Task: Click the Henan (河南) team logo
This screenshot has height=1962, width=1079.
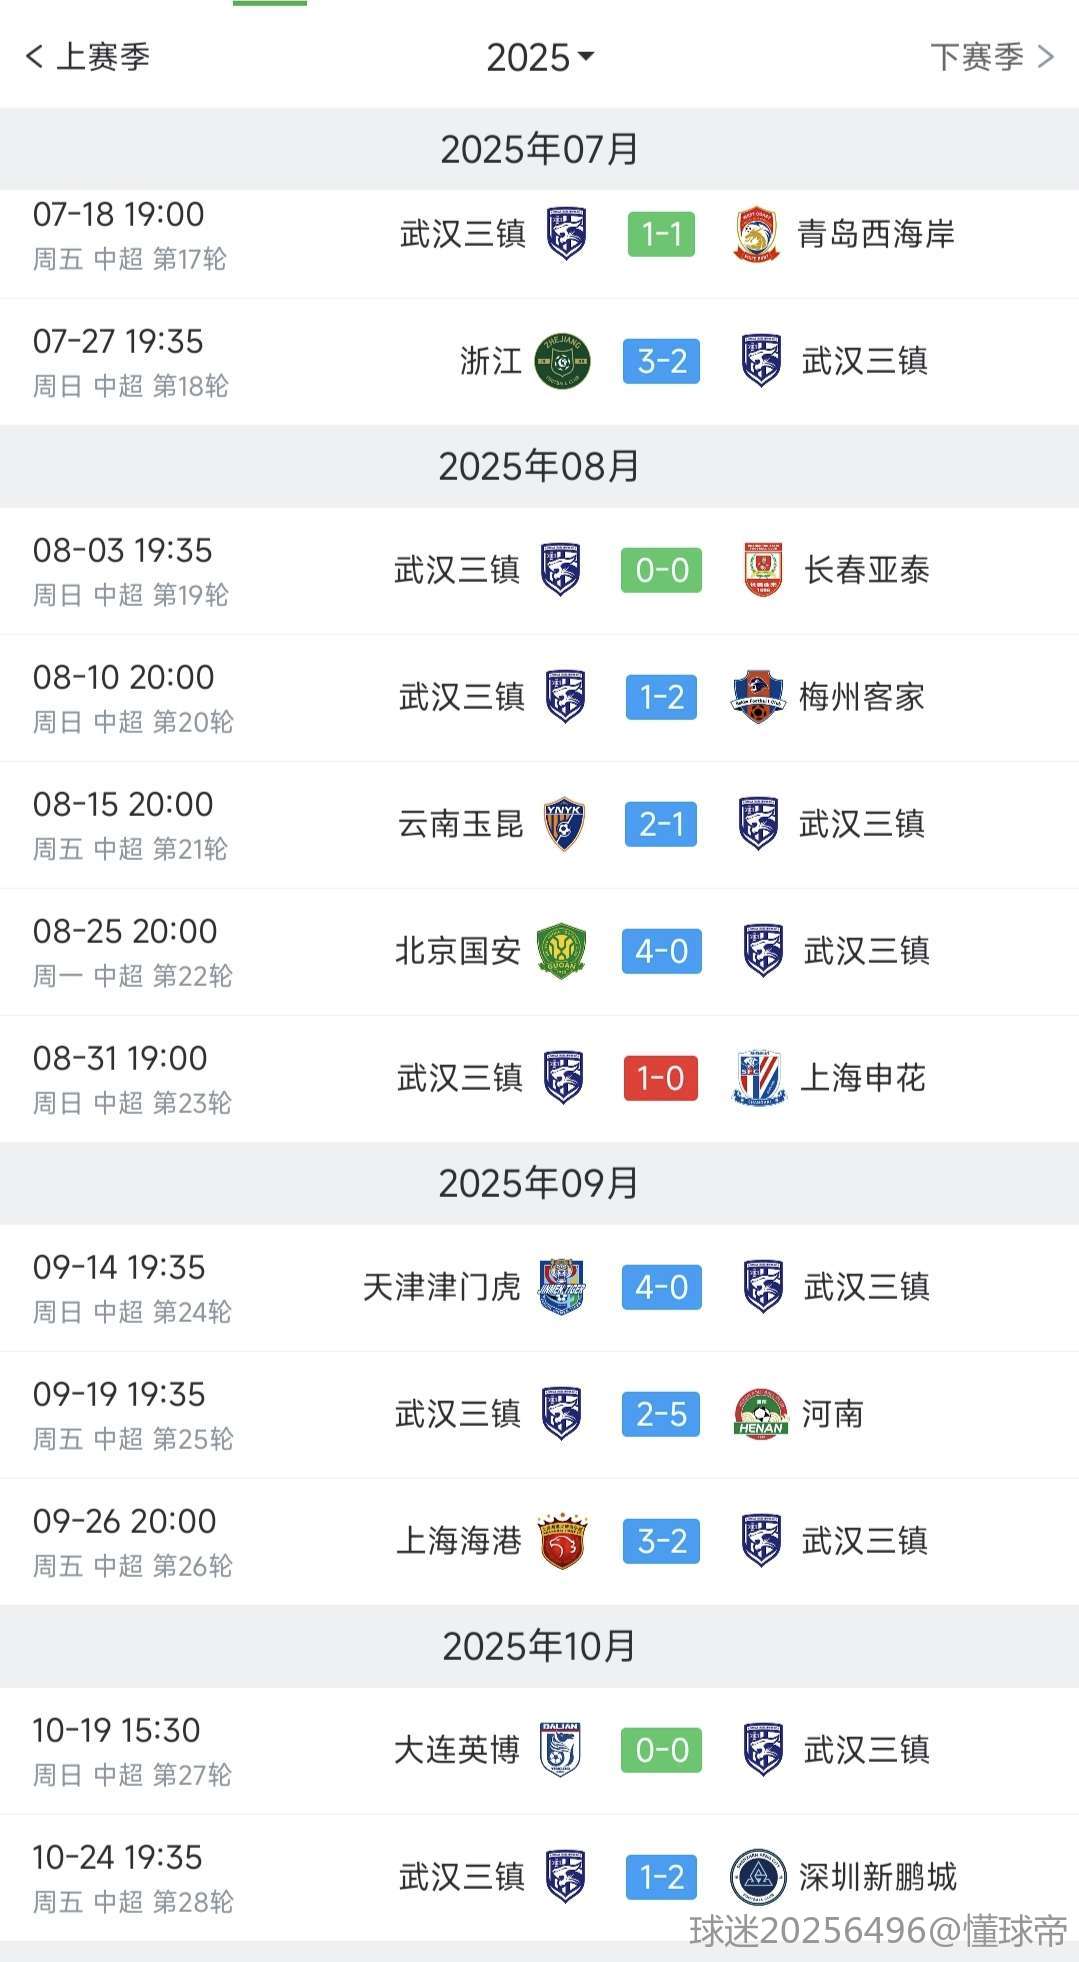Action: tap(760, 1414)
